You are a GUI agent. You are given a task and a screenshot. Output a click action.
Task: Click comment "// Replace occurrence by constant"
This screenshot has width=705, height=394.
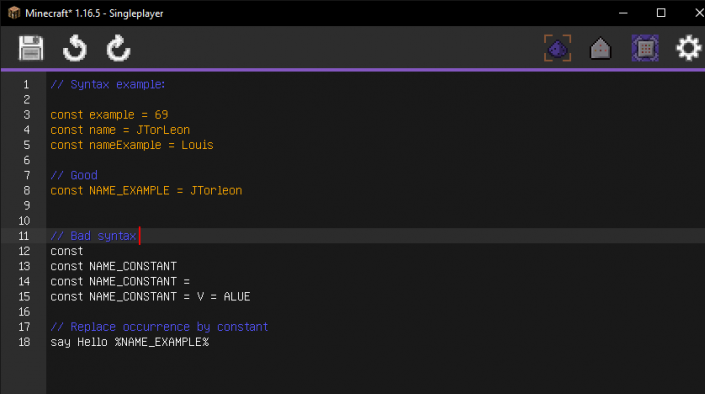pos(159,327)
